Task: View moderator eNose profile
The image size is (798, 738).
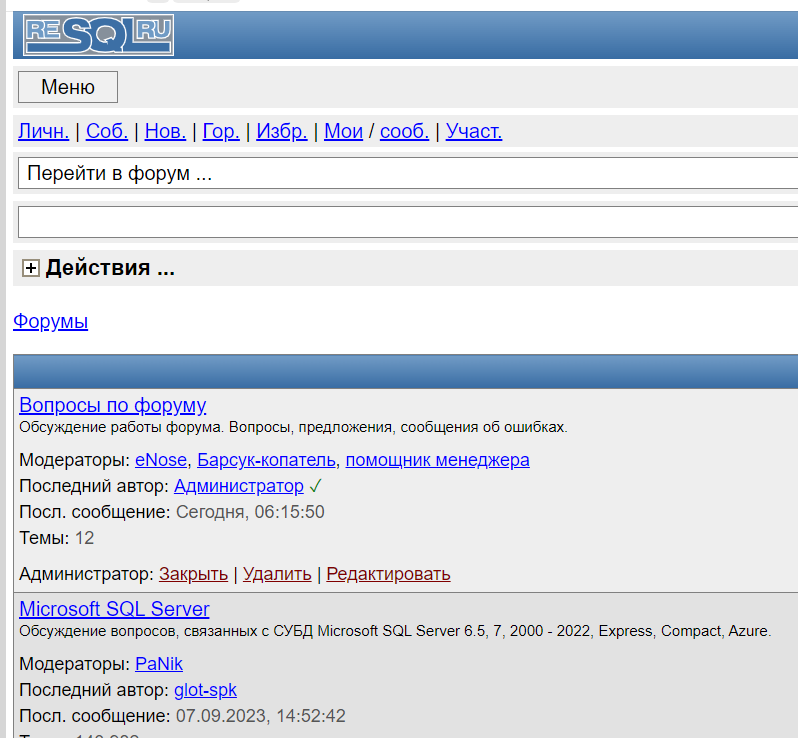Action: click(161, 460)
